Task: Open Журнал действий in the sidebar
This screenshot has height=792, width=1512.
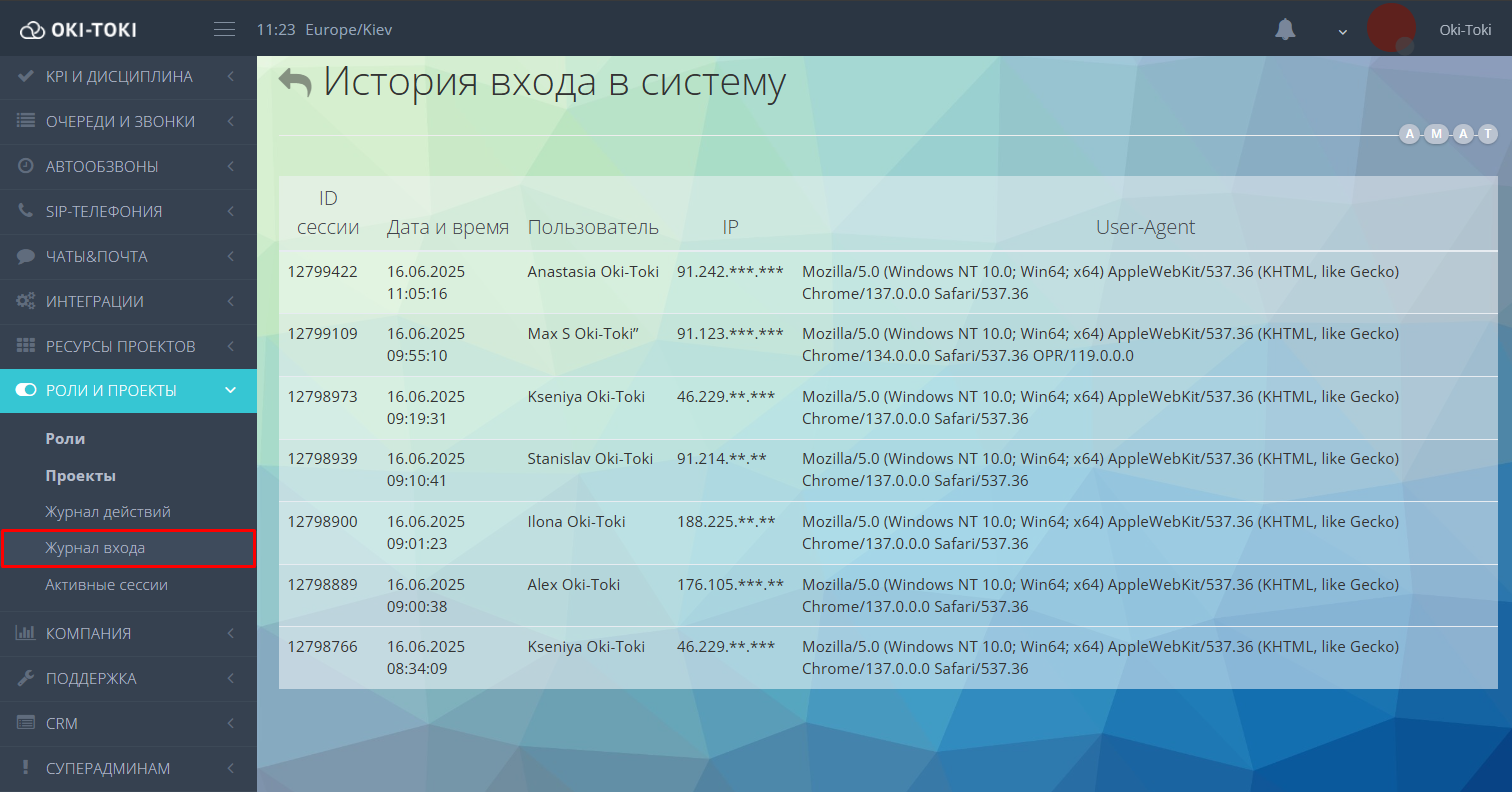Action: coord(108,512)
